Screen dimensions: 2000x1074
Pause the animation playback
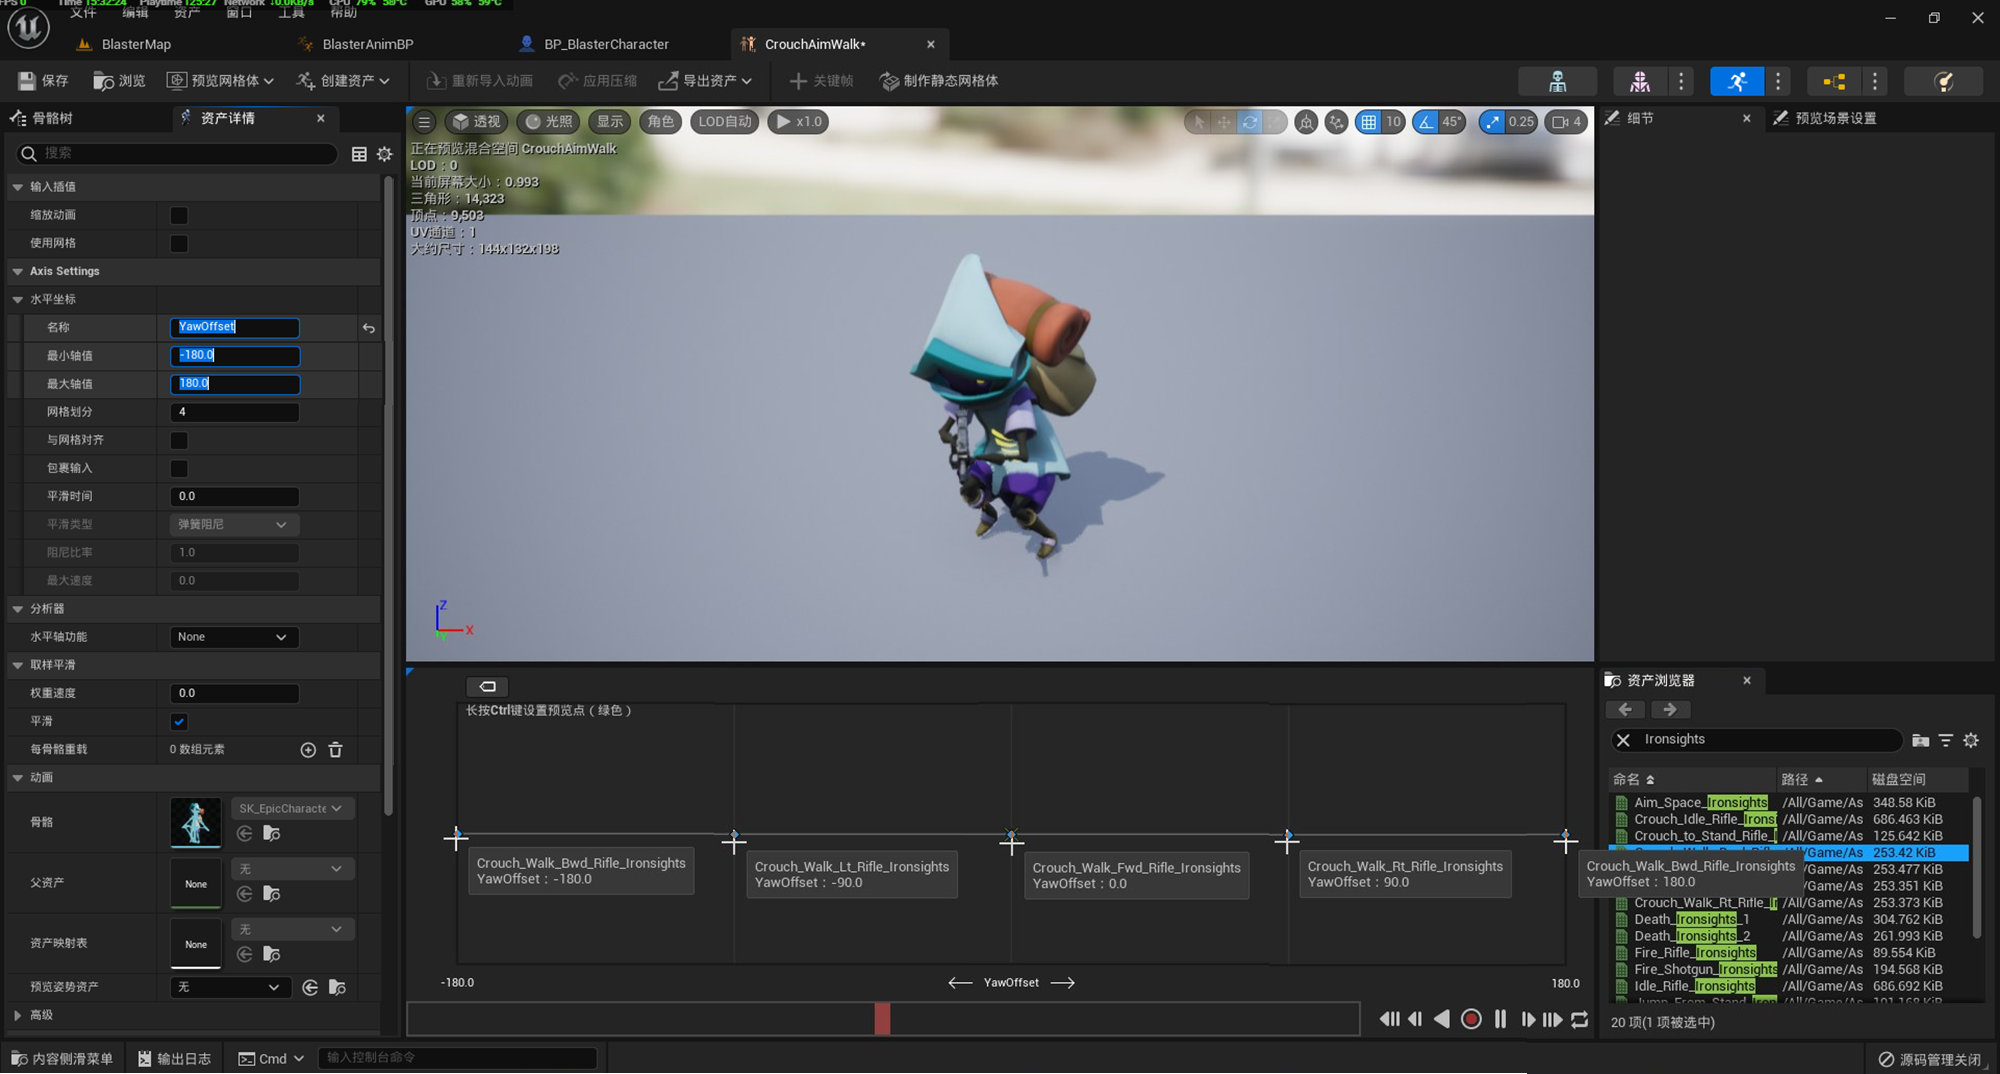(1501, 1019)
